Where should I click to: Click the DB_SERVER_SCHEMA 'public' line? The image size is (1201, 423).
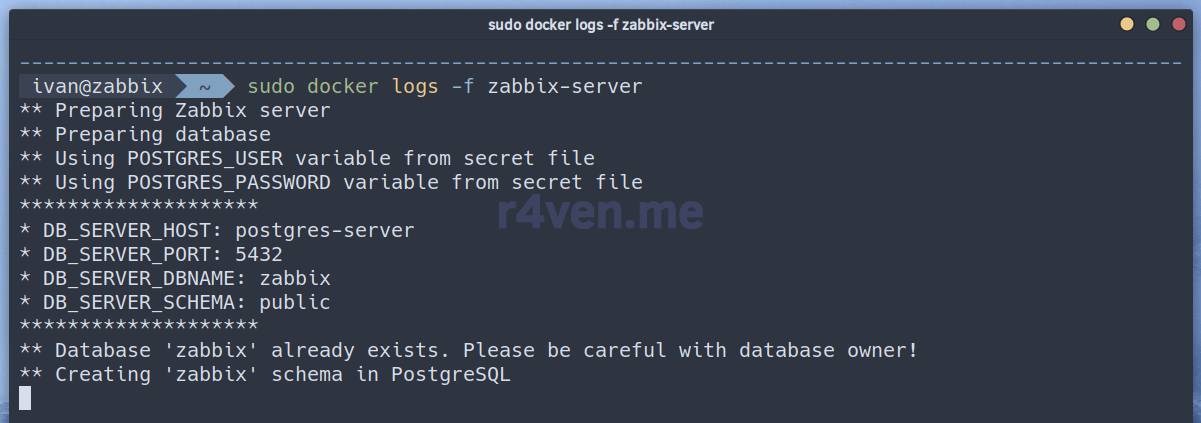tap(175, 303)
